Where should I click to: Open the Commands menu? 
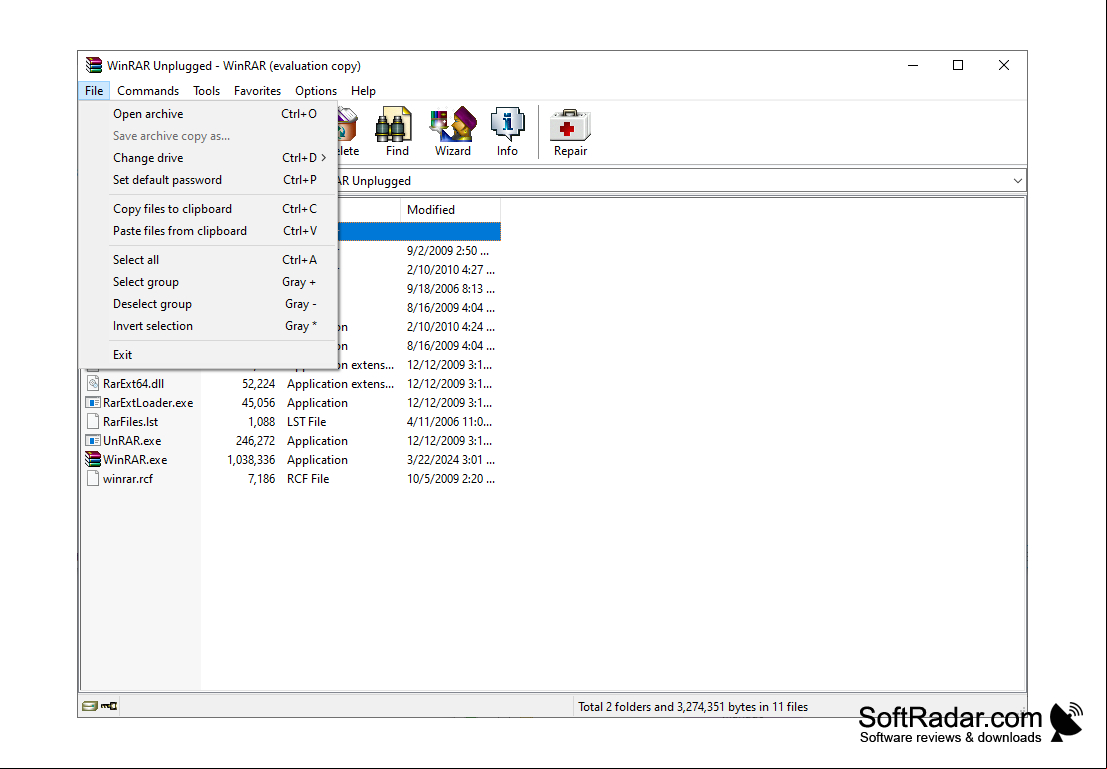click(x=148, y=91)
